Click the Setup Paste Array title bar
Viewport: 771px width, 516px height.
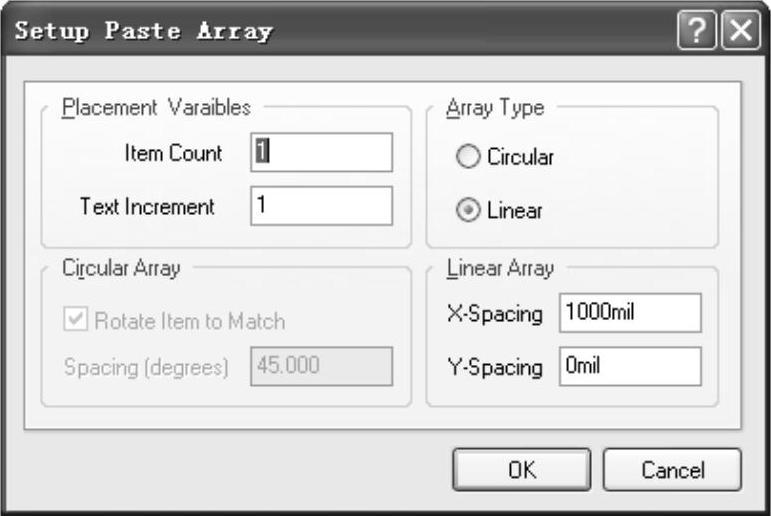pyautogui.click(x=300, y=31)
